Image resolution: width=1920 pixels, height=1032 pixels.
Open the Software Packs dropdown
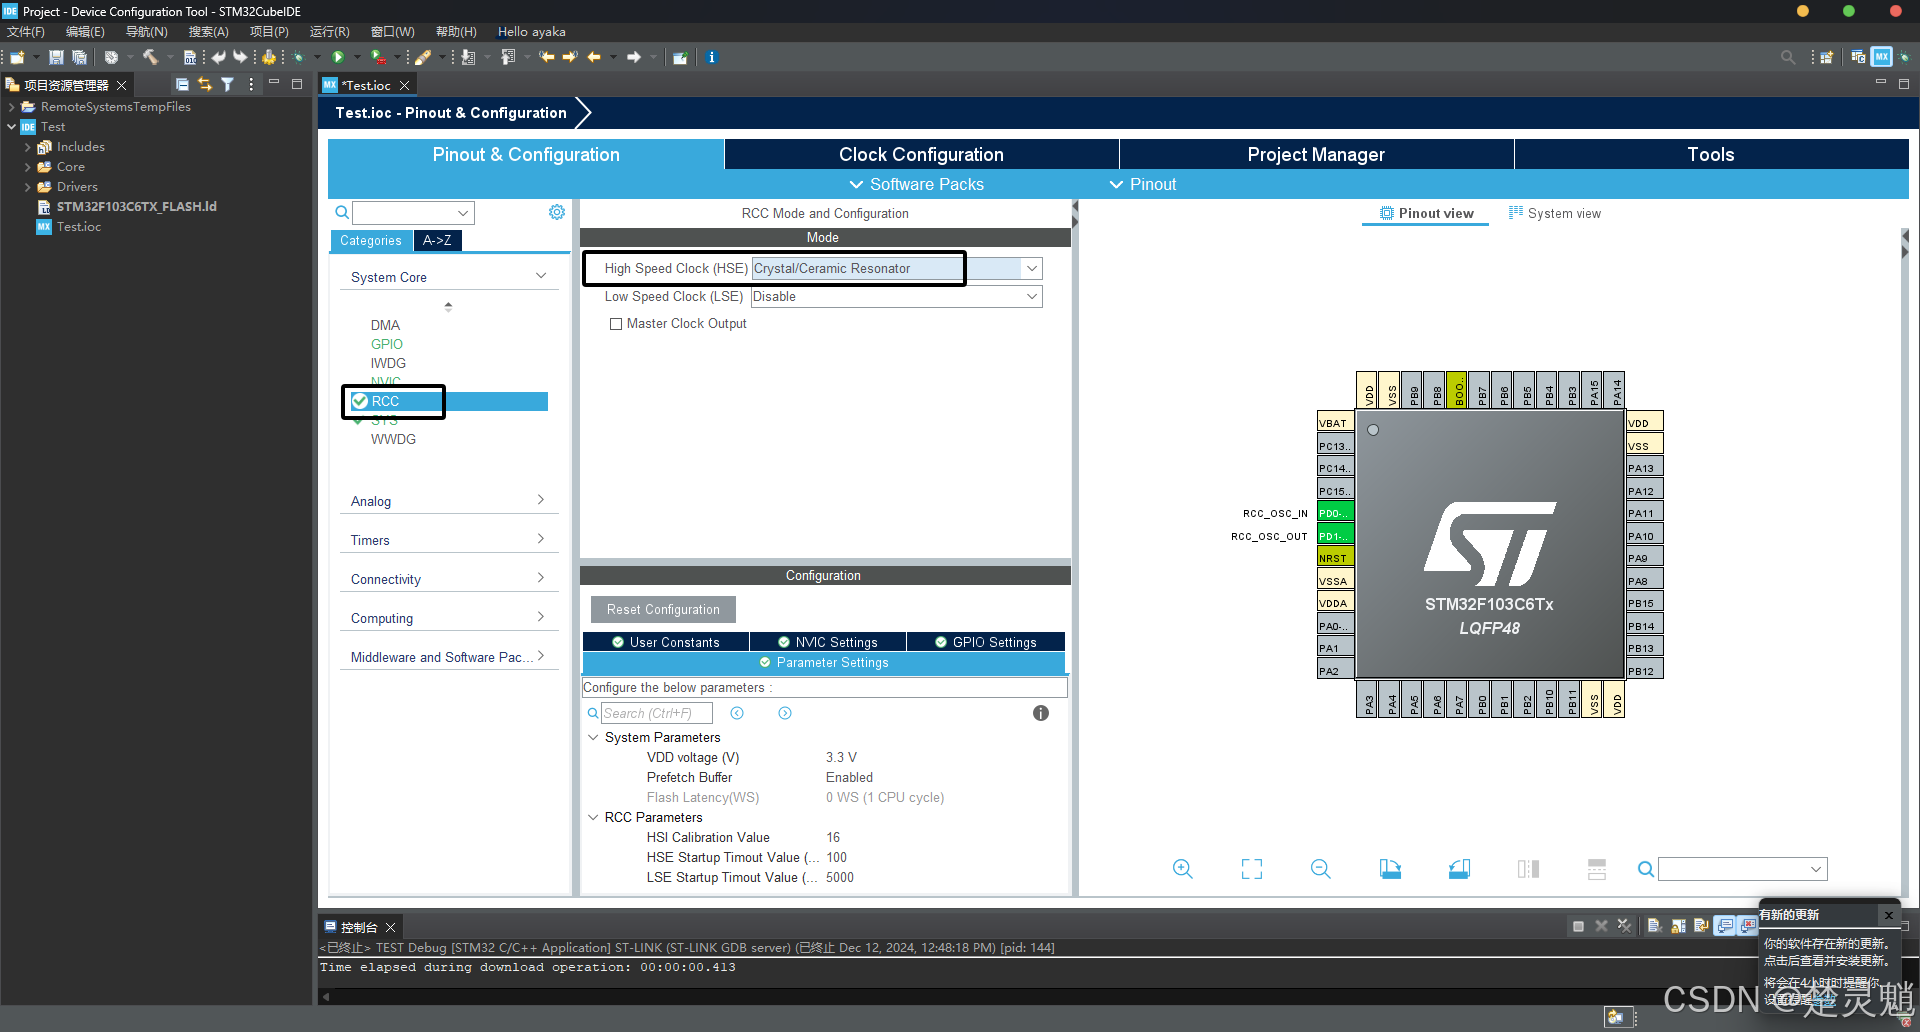916,184
